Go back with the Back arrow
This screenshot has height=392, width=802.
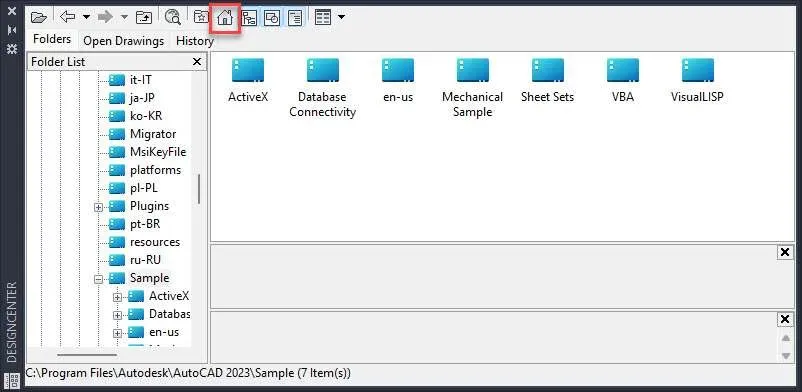tap(67, 17)
